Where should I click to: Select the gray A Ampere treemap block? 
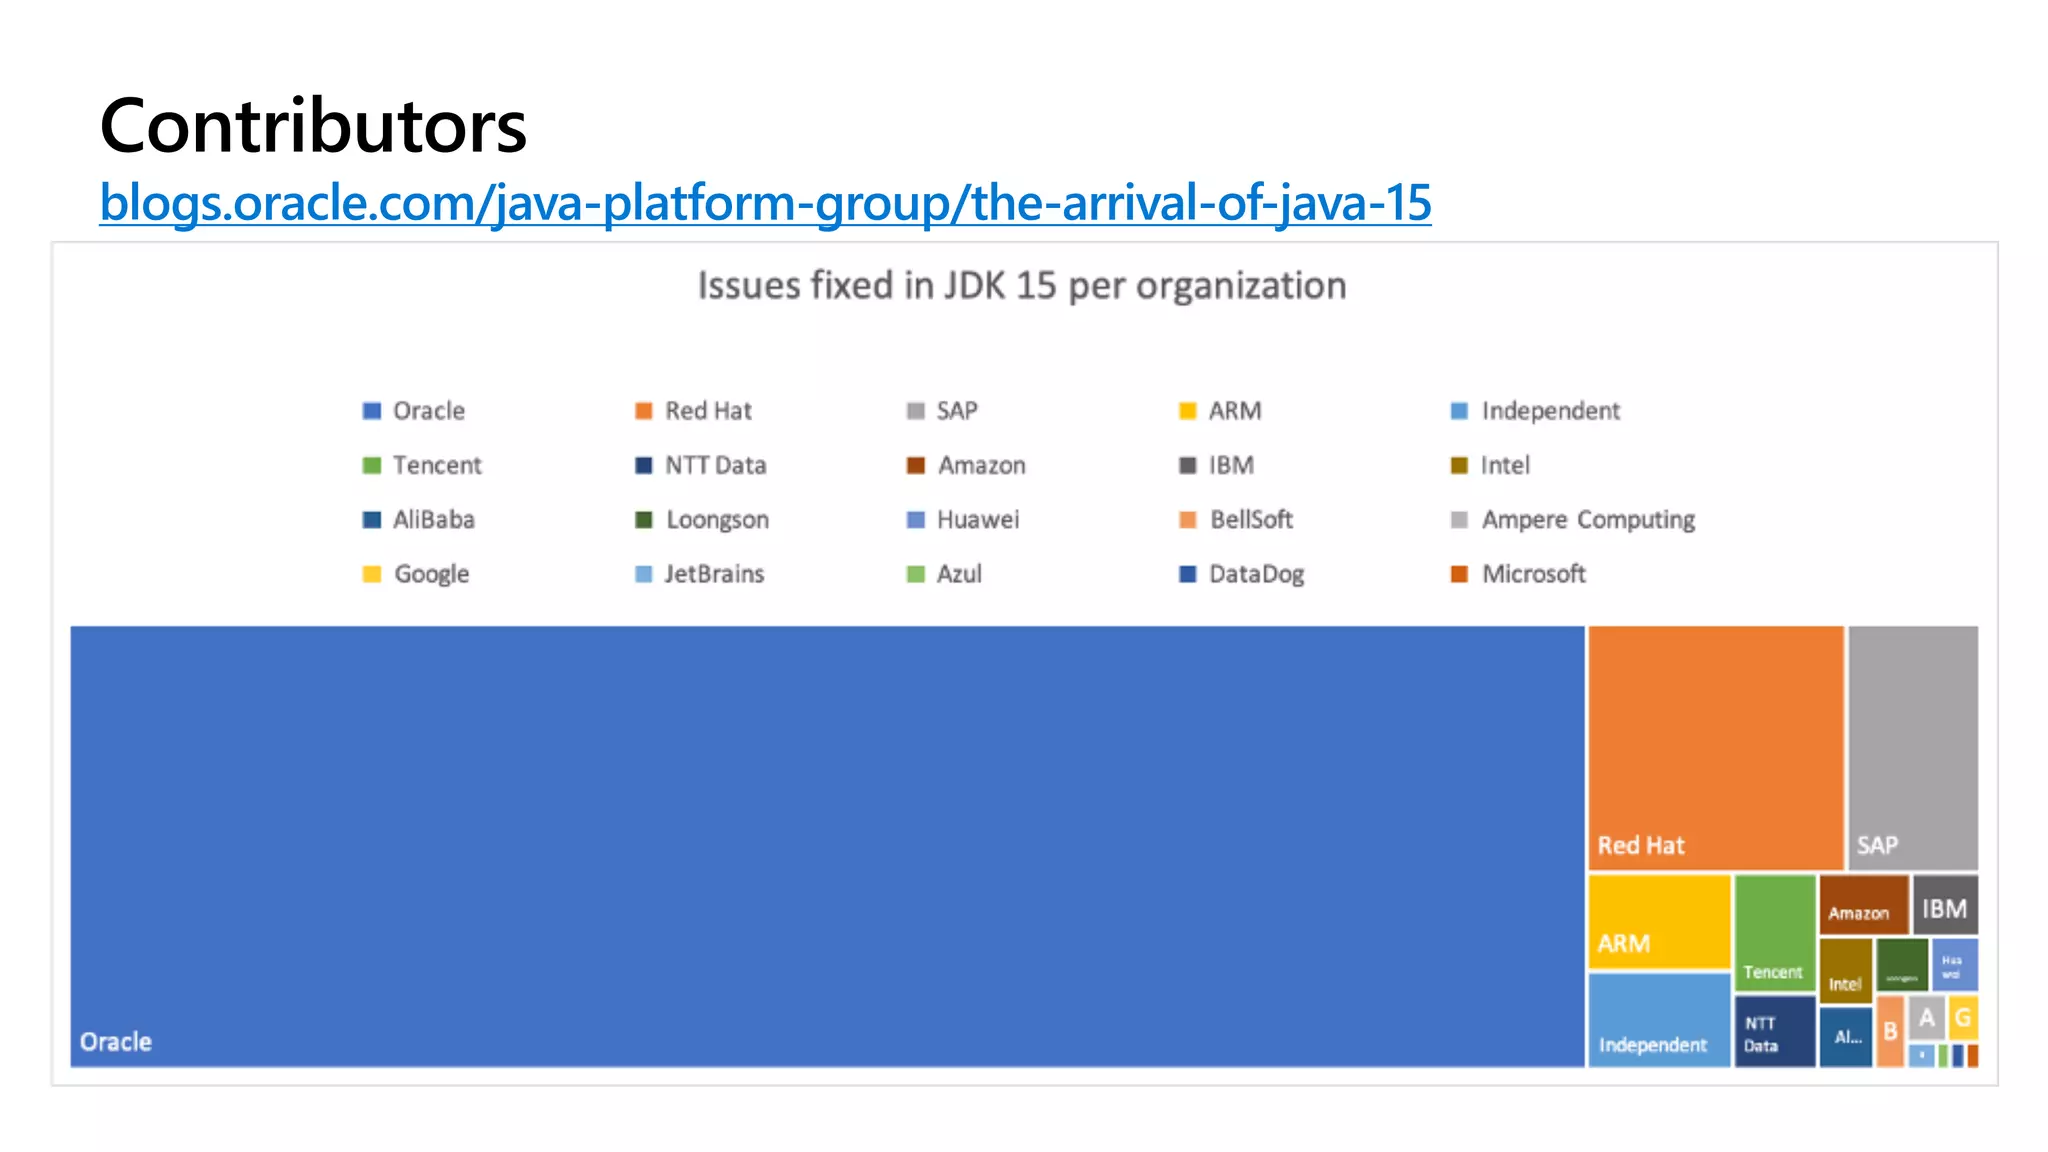tap(1926, 1018)
